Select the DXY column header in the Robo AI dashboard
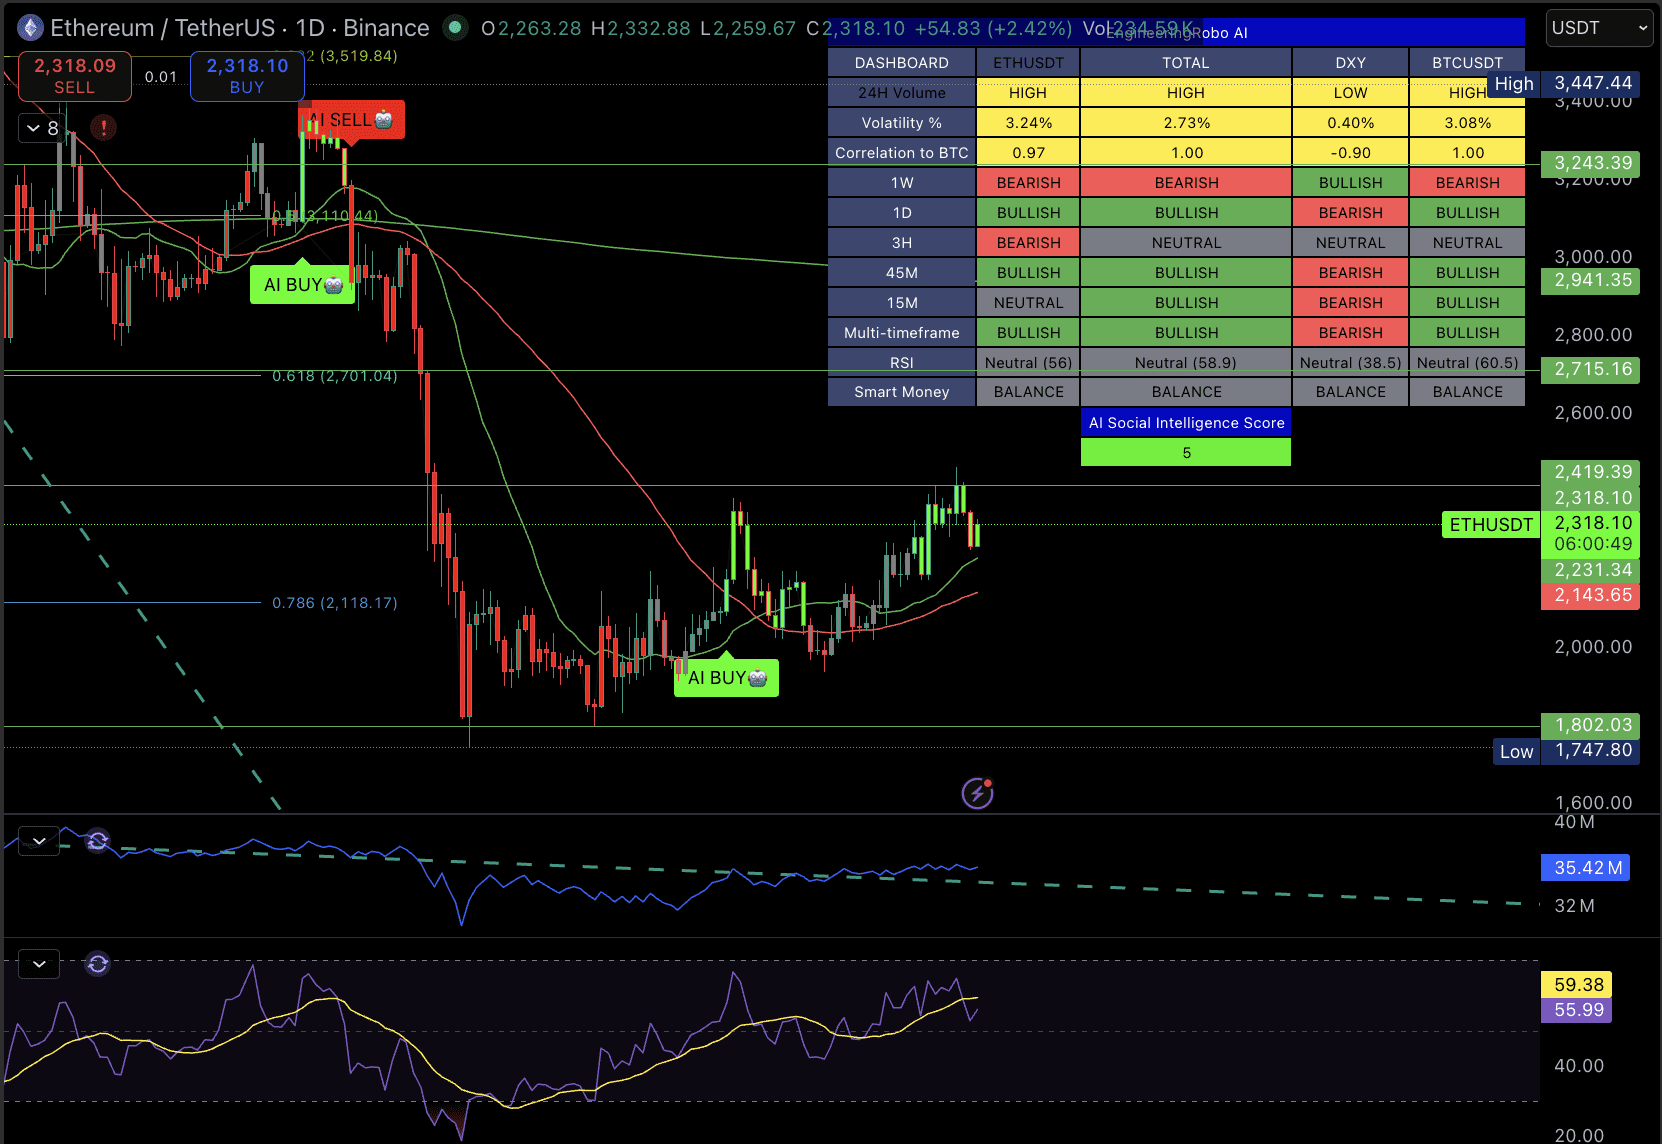 pos(1350,61)
